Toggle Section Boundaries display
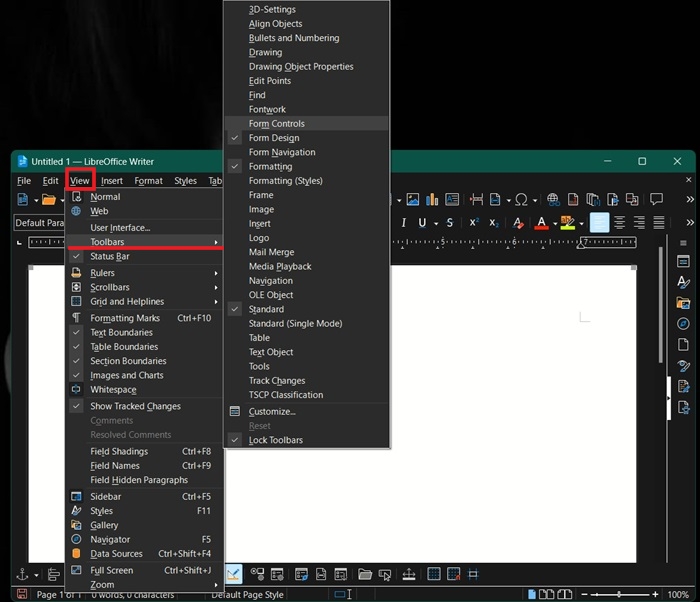The height and width of the screenshot is (602, 700). point(145,361)
